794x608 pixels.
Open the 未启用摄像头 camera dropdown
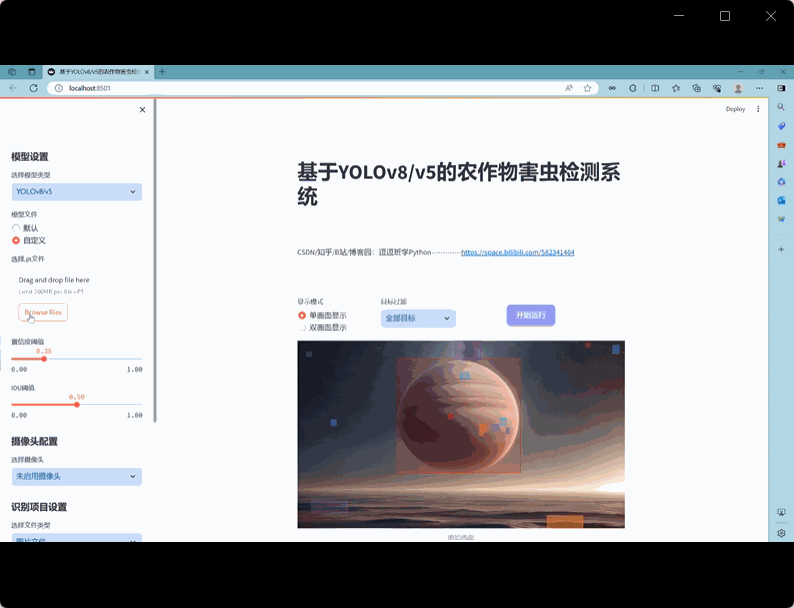(x=76, y=476)
